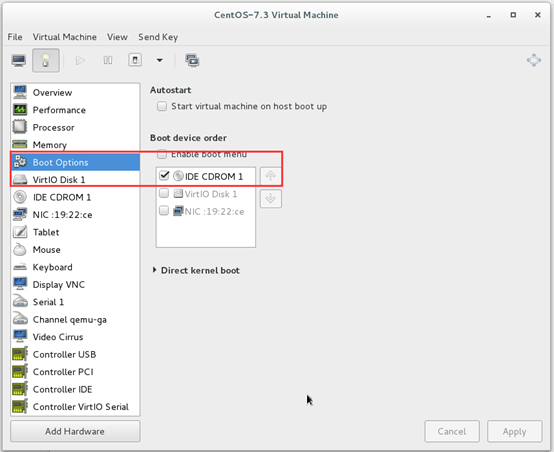Power on the virtual machine
554x452 pixels.
pos(80,60)
